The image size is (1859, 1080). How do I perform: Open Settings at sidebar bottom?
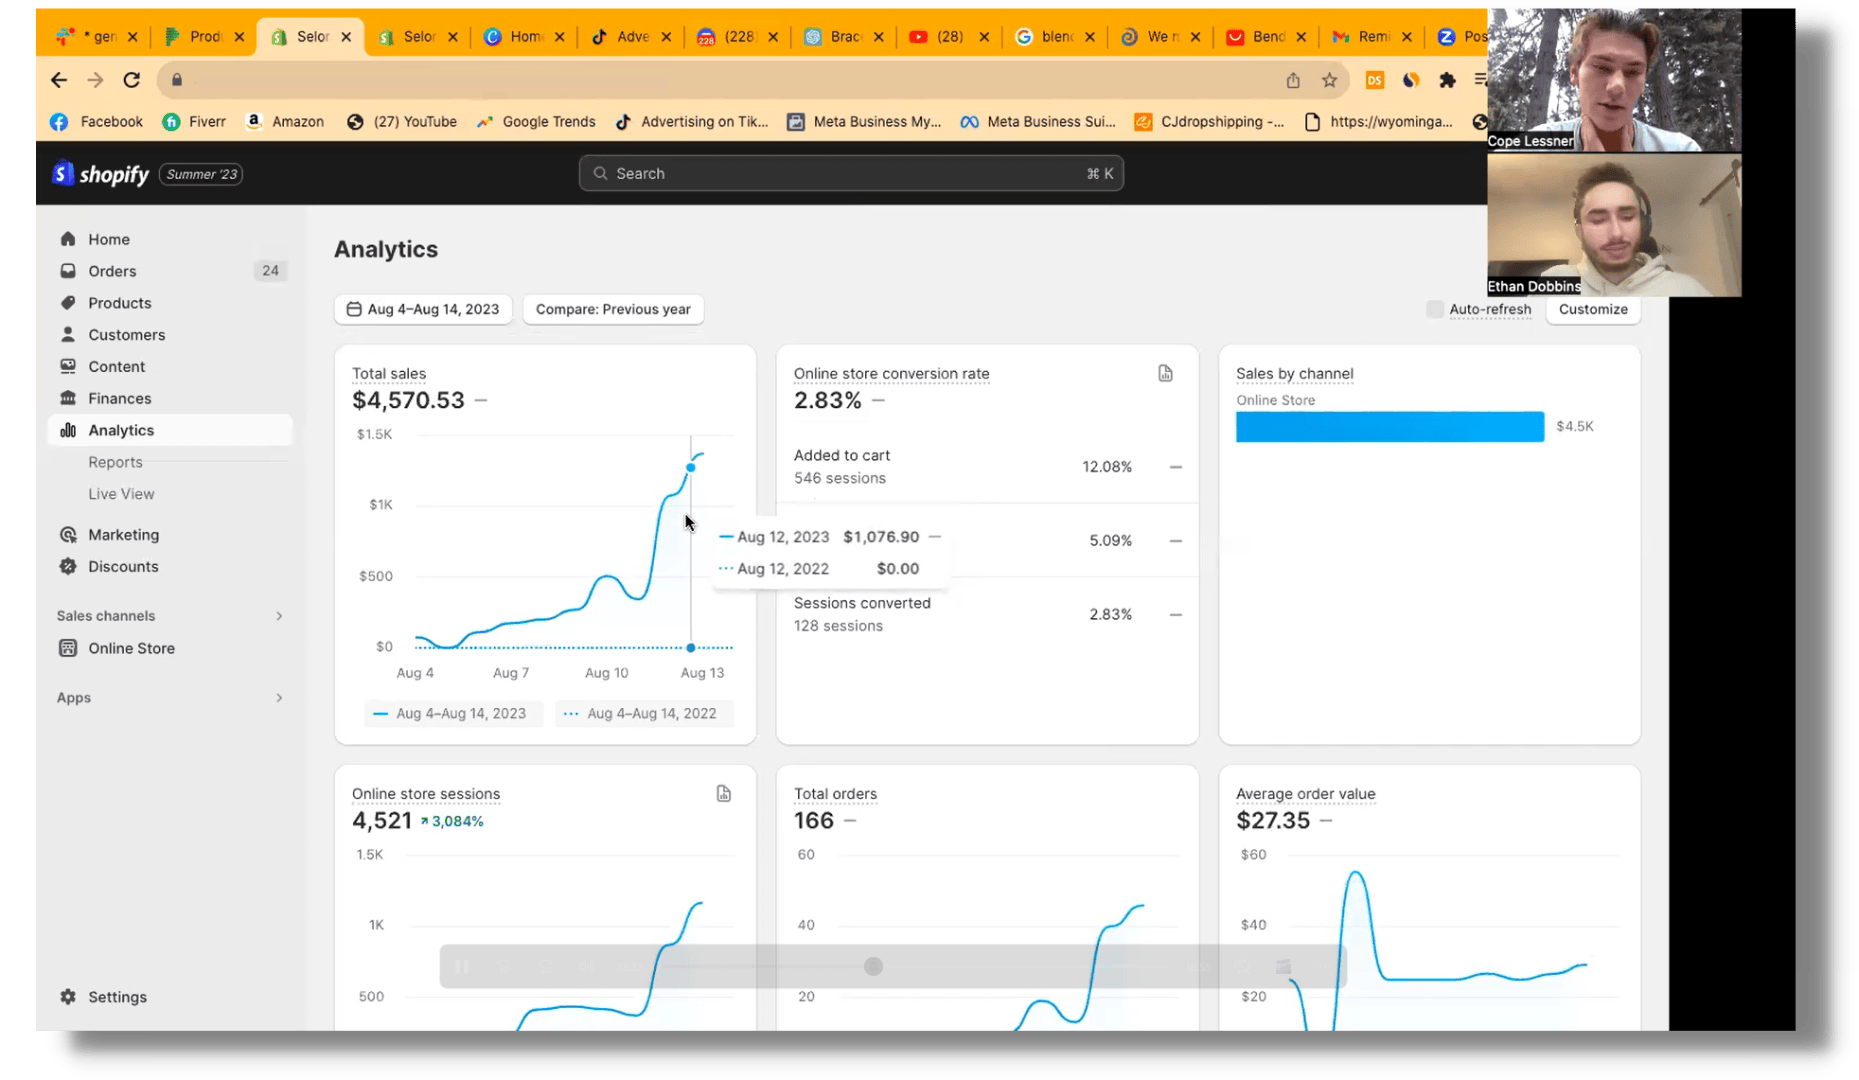pyautogui.click(x=117, y=997)
